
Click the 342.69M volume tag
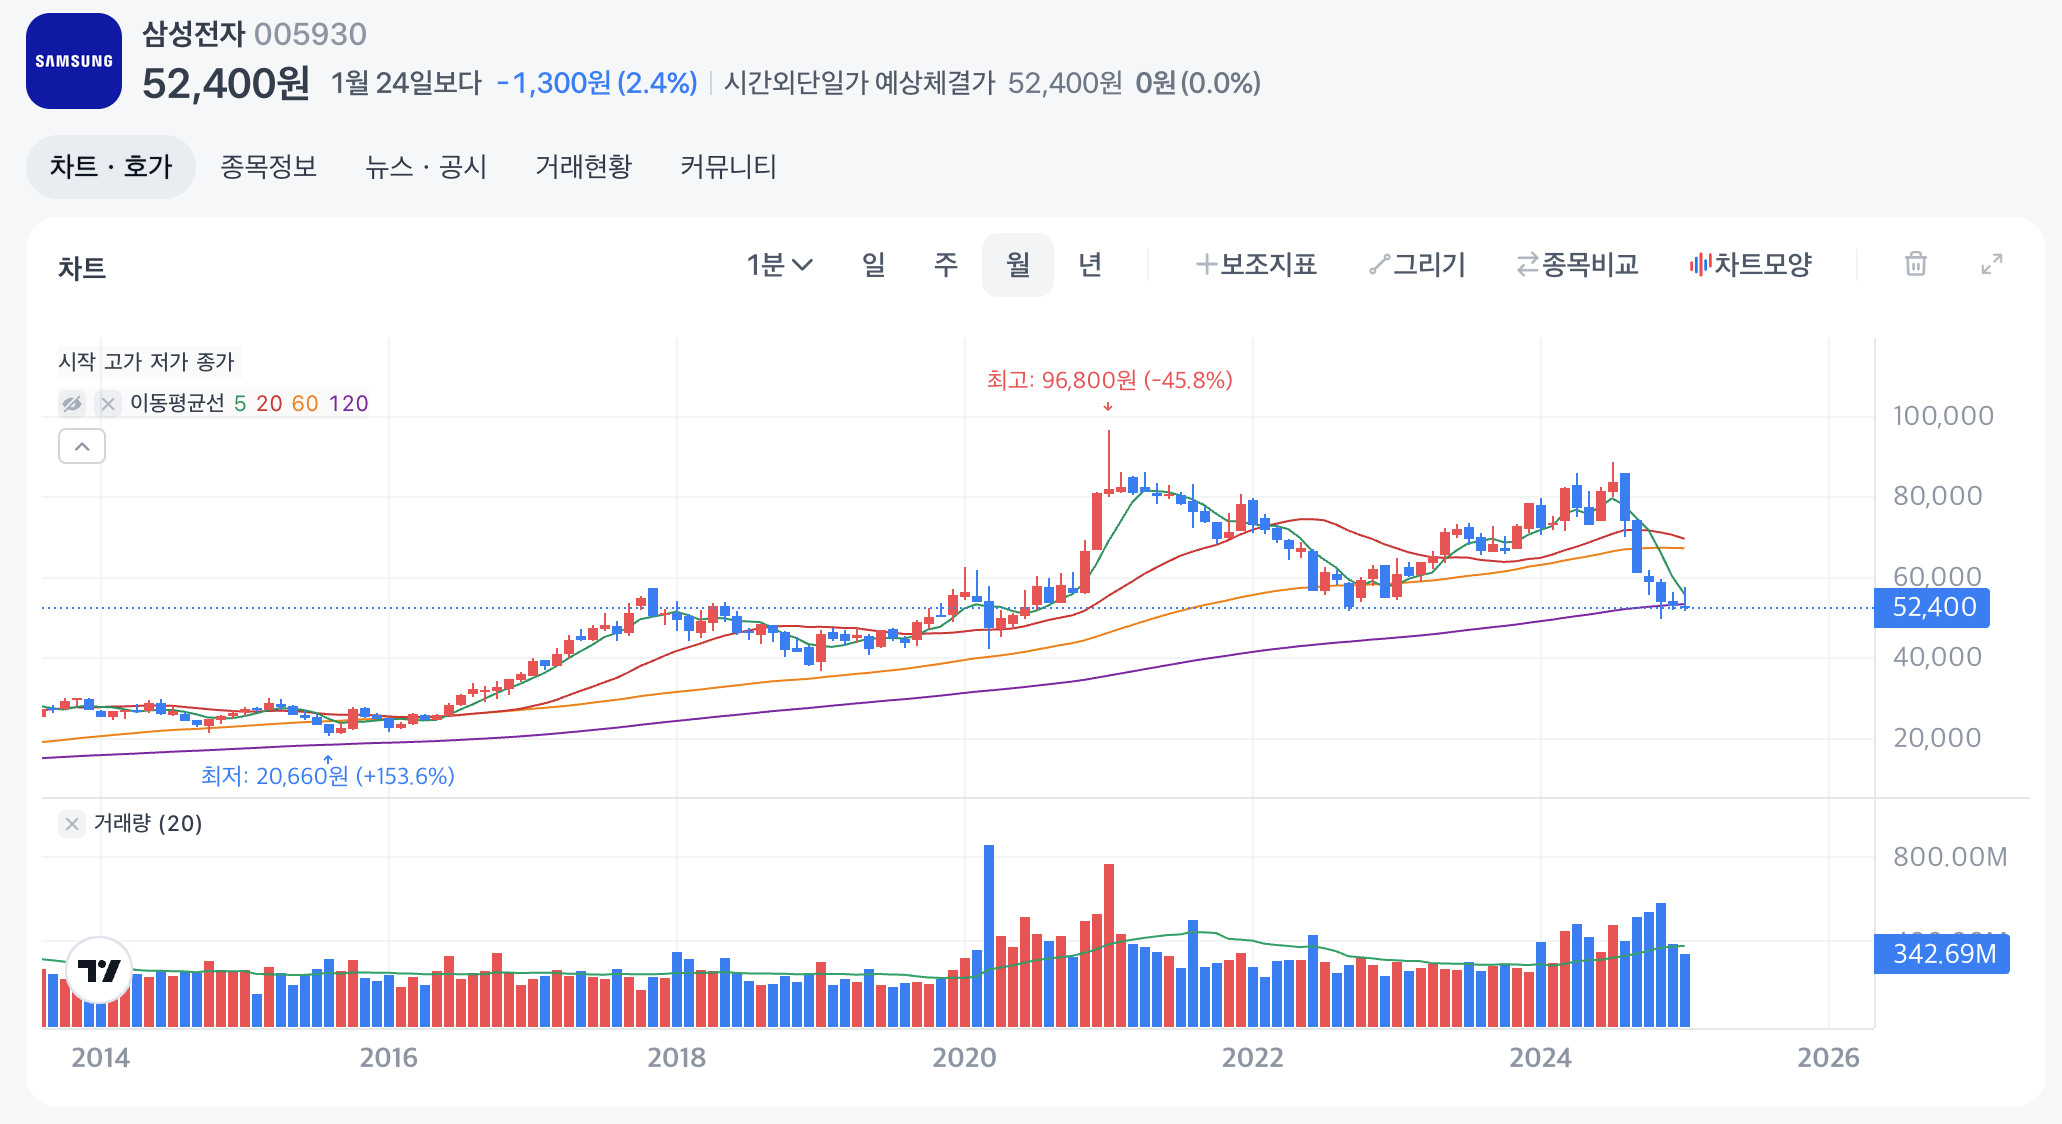[1942, 954]
